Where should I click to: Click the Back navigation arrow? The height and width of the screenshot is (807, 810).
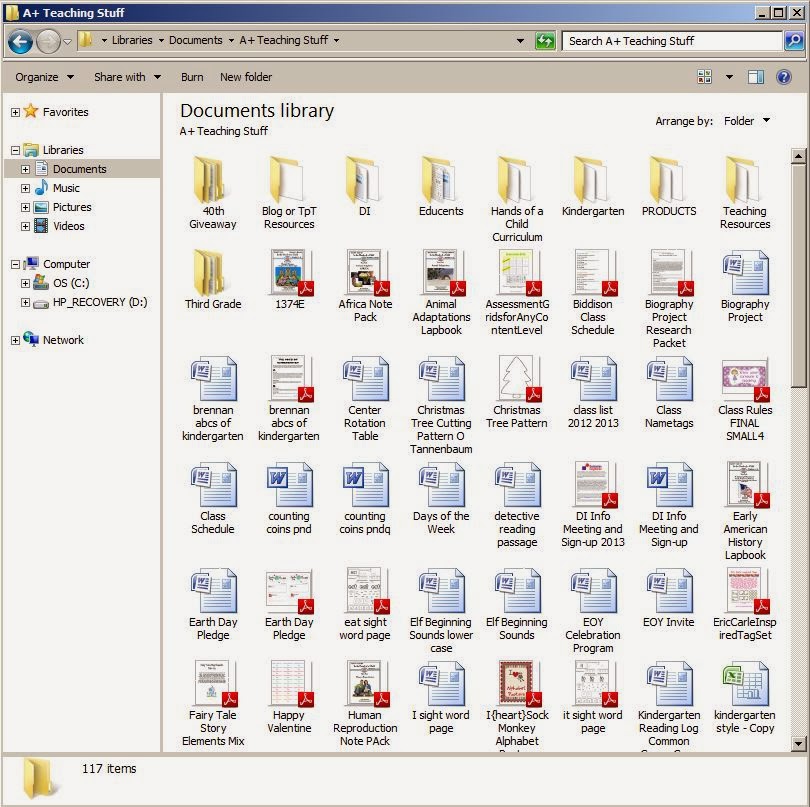point(21,42)
